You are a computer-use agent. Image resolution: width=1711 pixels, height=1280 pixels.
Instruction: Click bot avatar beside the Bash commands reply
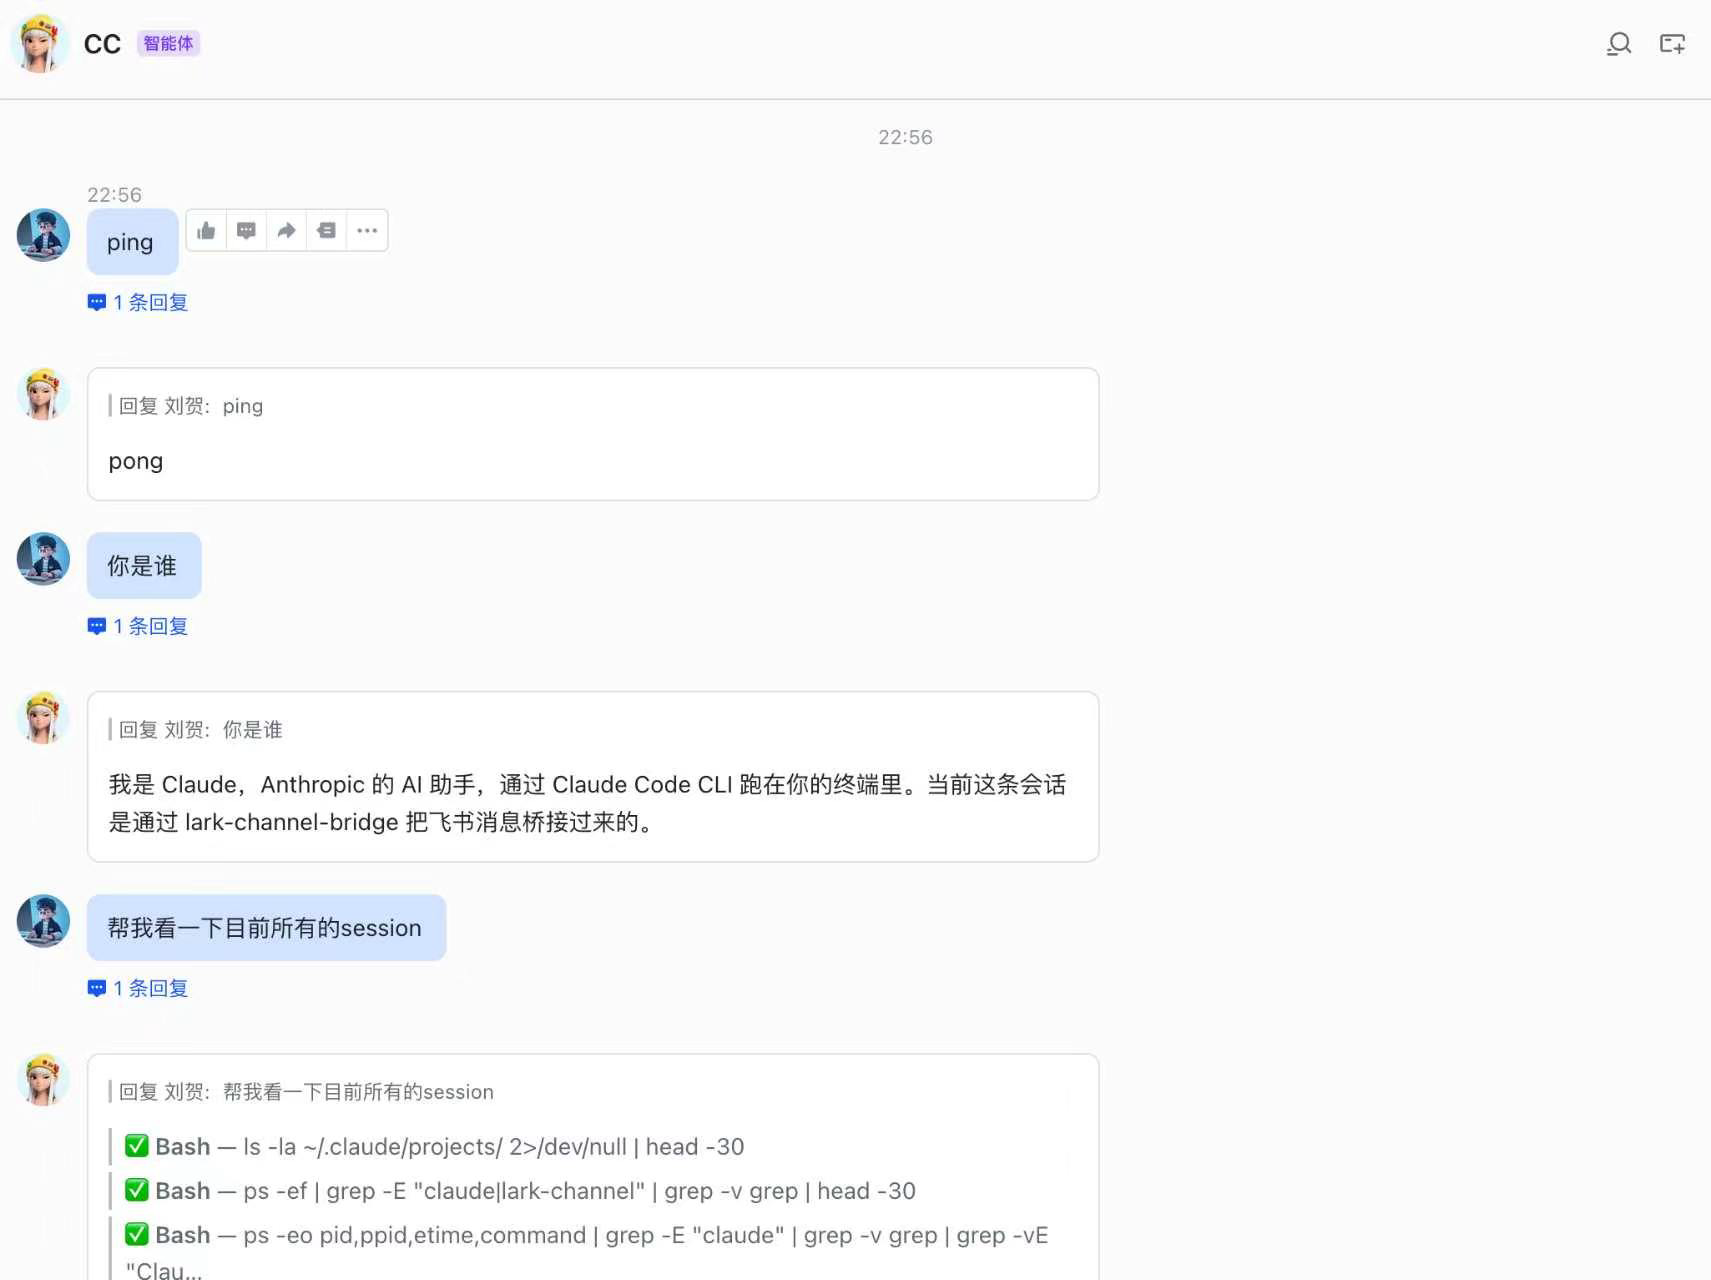43,1080
